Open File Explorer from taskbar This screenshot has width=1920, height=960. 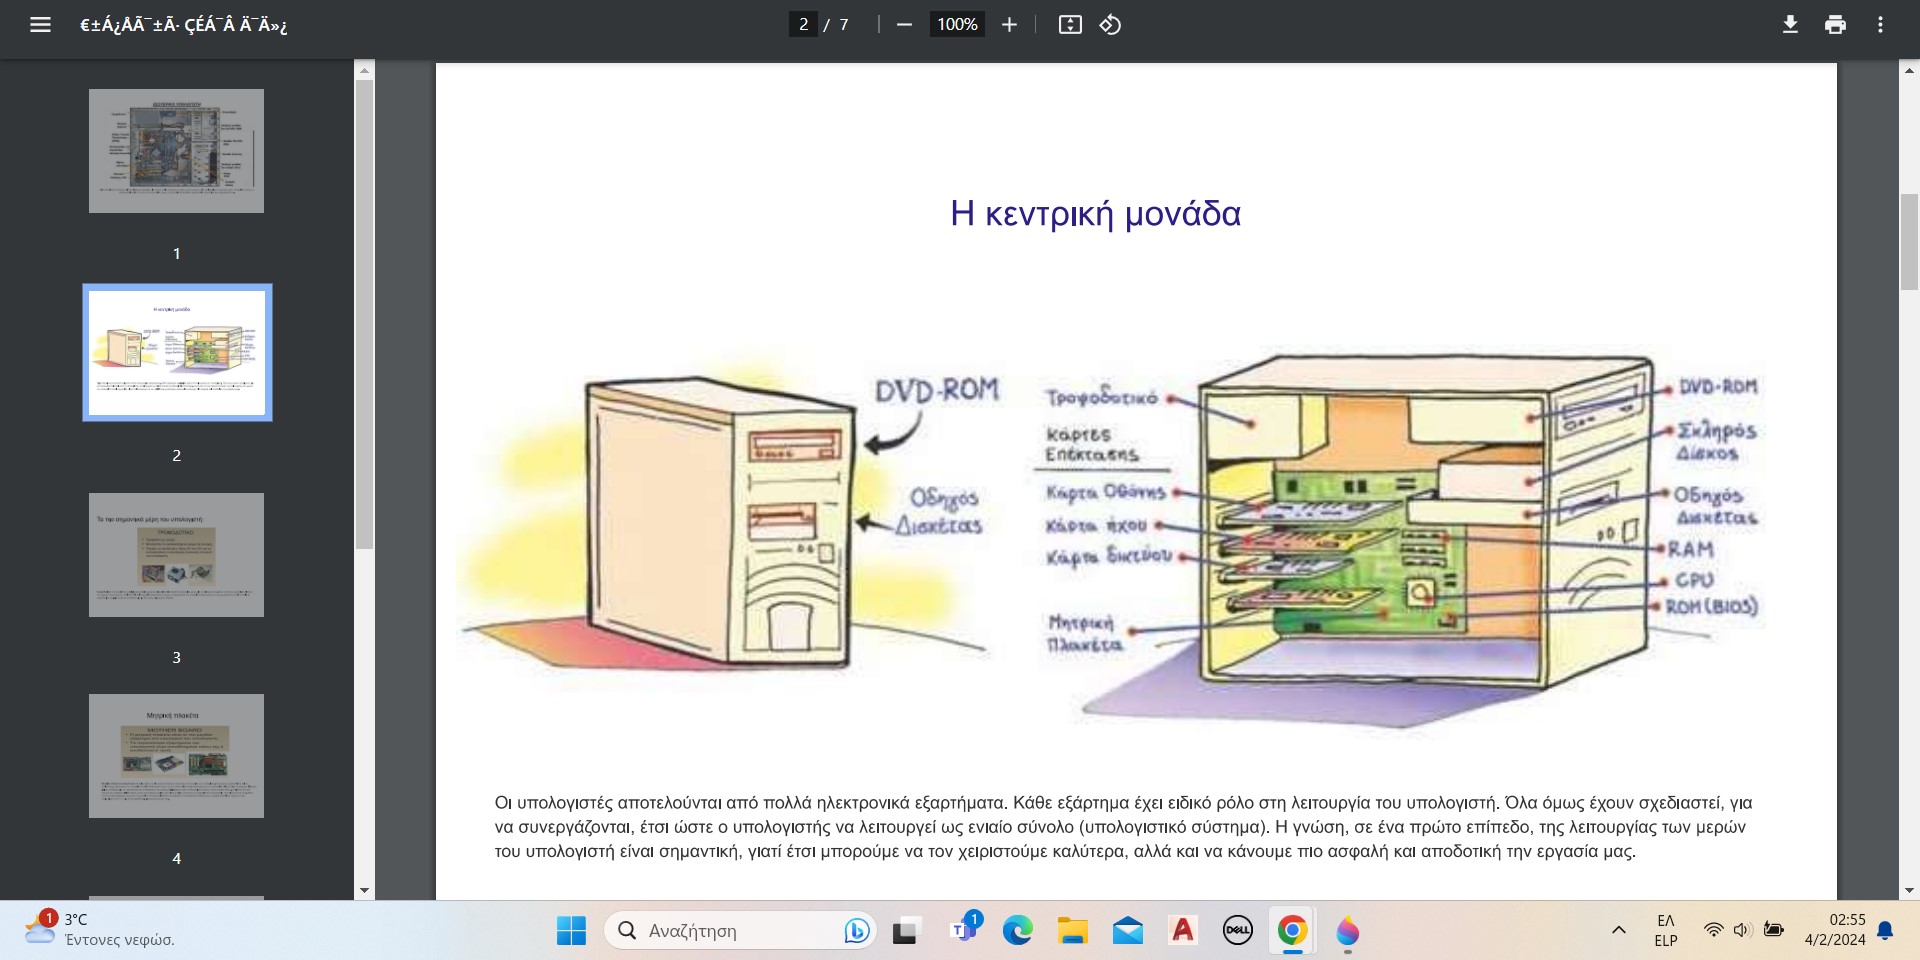[x=1072, y=931]
